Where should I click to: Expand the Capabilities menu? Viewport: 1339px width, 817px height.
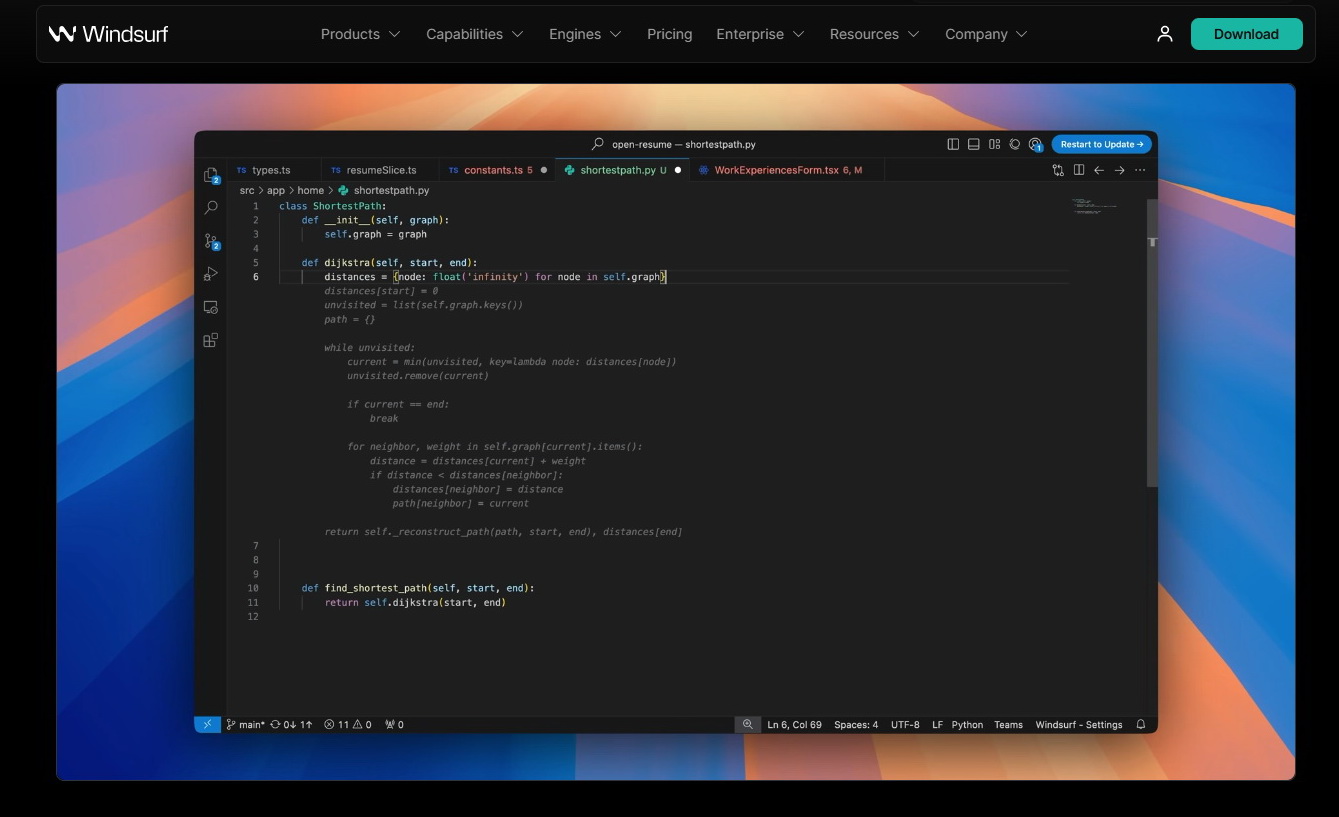pos(474,34)
